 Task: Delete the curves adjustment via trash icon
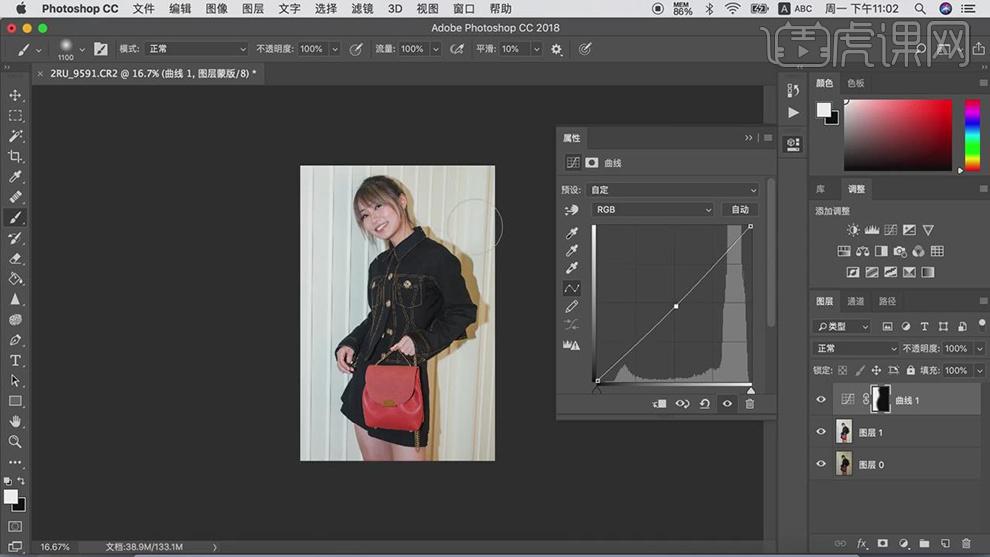750,404
